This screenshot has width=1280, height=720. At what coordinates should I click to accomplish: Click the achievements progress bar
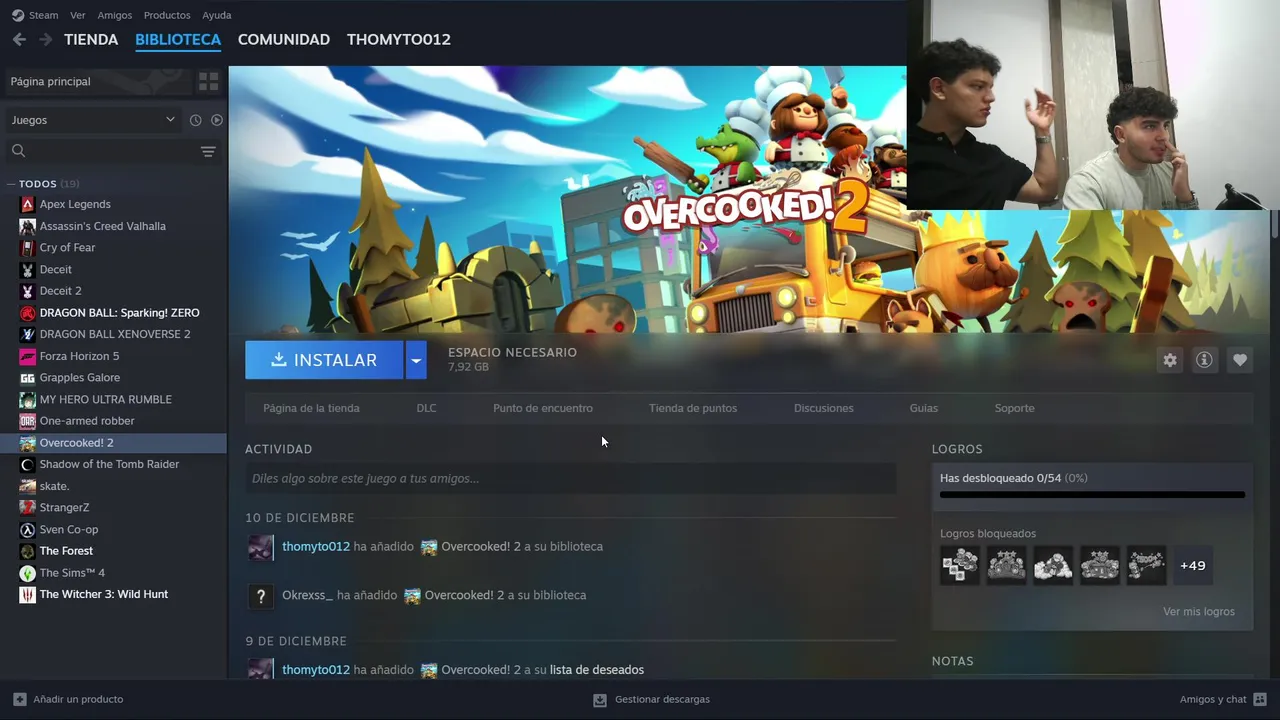pos(1092,494)
